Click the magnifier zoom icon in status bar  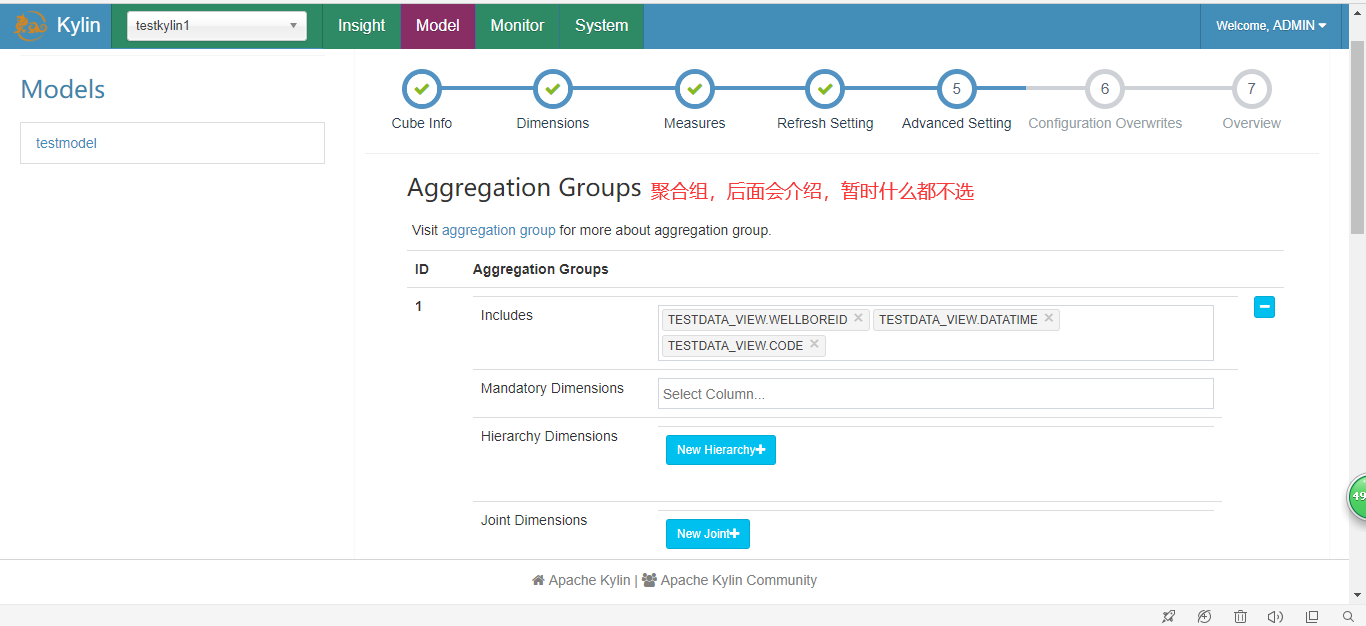pos(1348,616)
